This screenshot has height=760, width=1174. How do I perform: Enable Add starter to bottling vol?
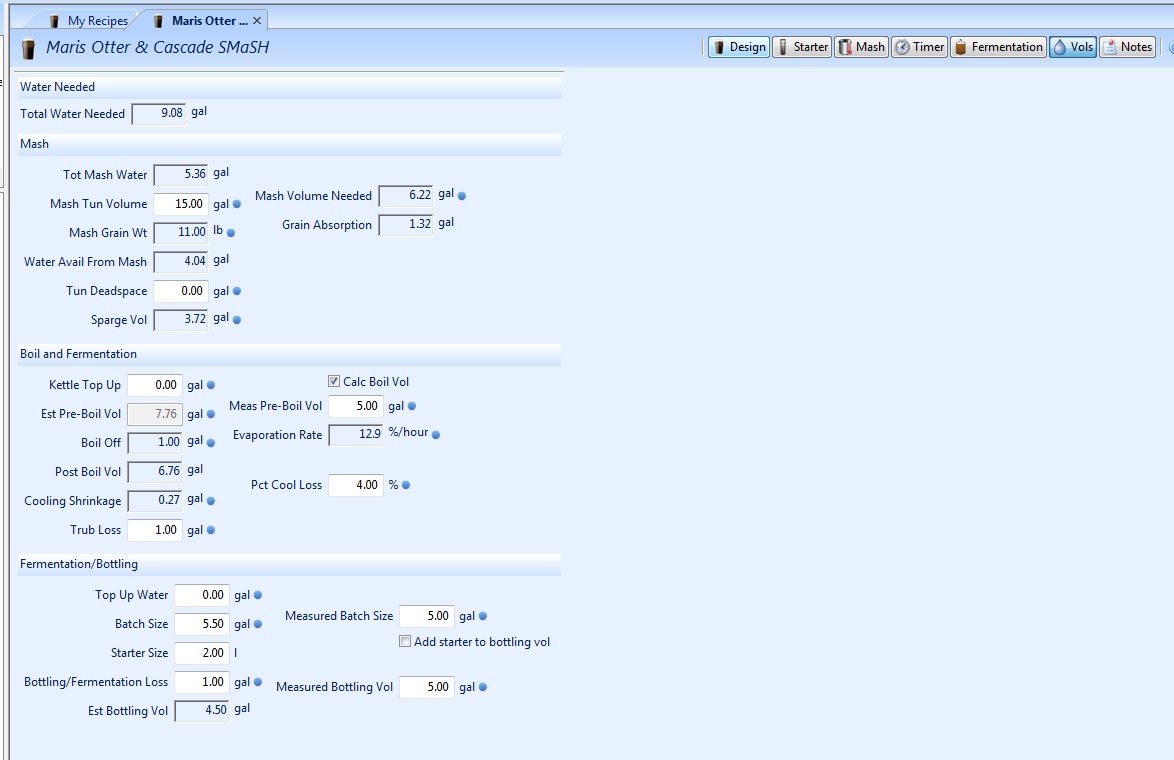coord(405,641)
